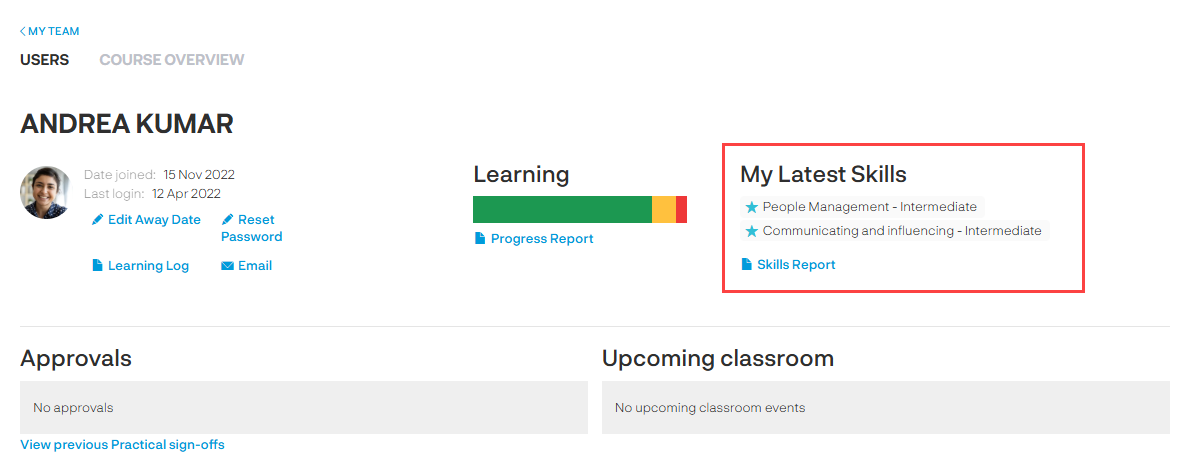Click the pencil icon beside Edit Away Date
Viewport: 1187px width, 454px height.
(98, 220)
